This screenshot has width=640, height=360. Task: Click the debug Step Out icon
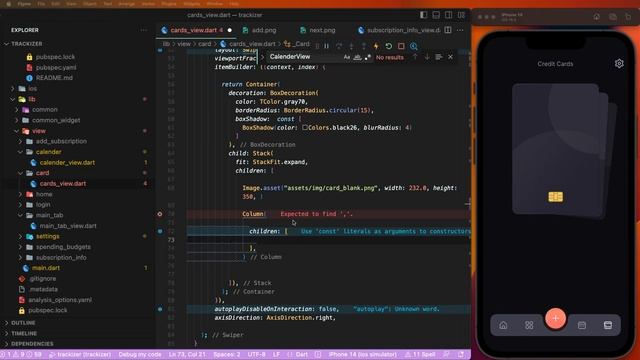[364, 46]
